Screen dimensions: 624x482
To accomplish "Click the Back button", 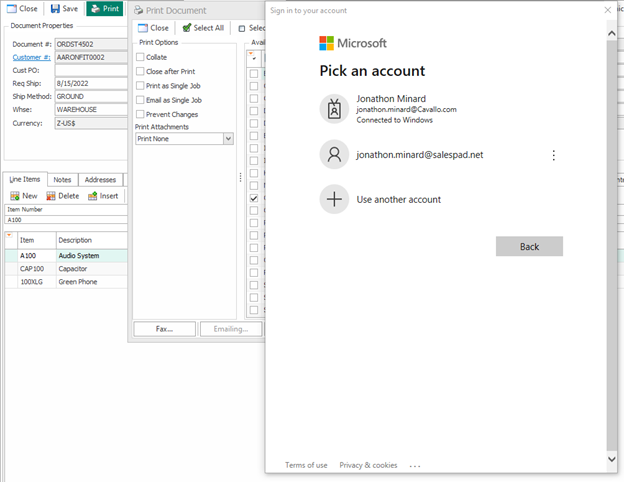I will (x=529, y=246).
